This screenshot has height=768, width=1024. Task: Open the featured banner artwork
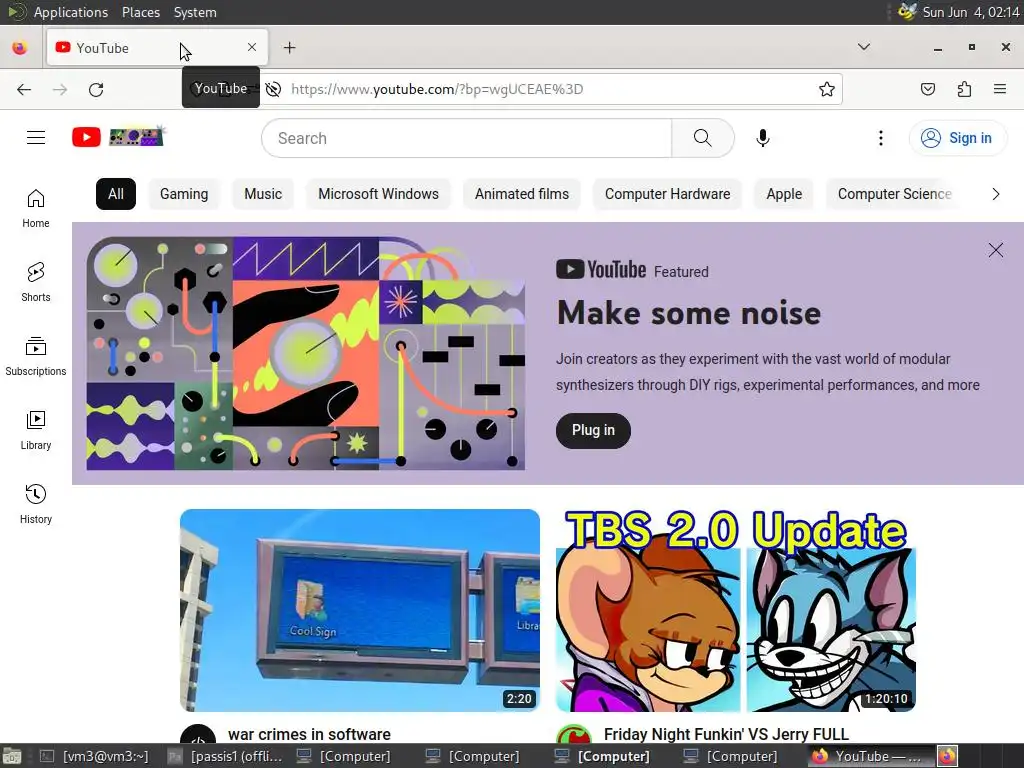pos(306,353)
